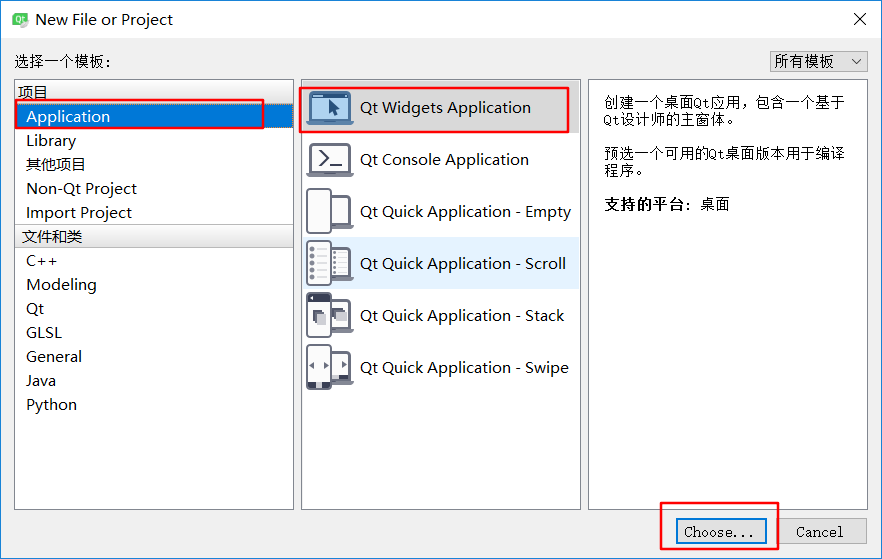882x559 pixels.
Task: Select the Non-Qt Project category
Action: tap(154, 188)
